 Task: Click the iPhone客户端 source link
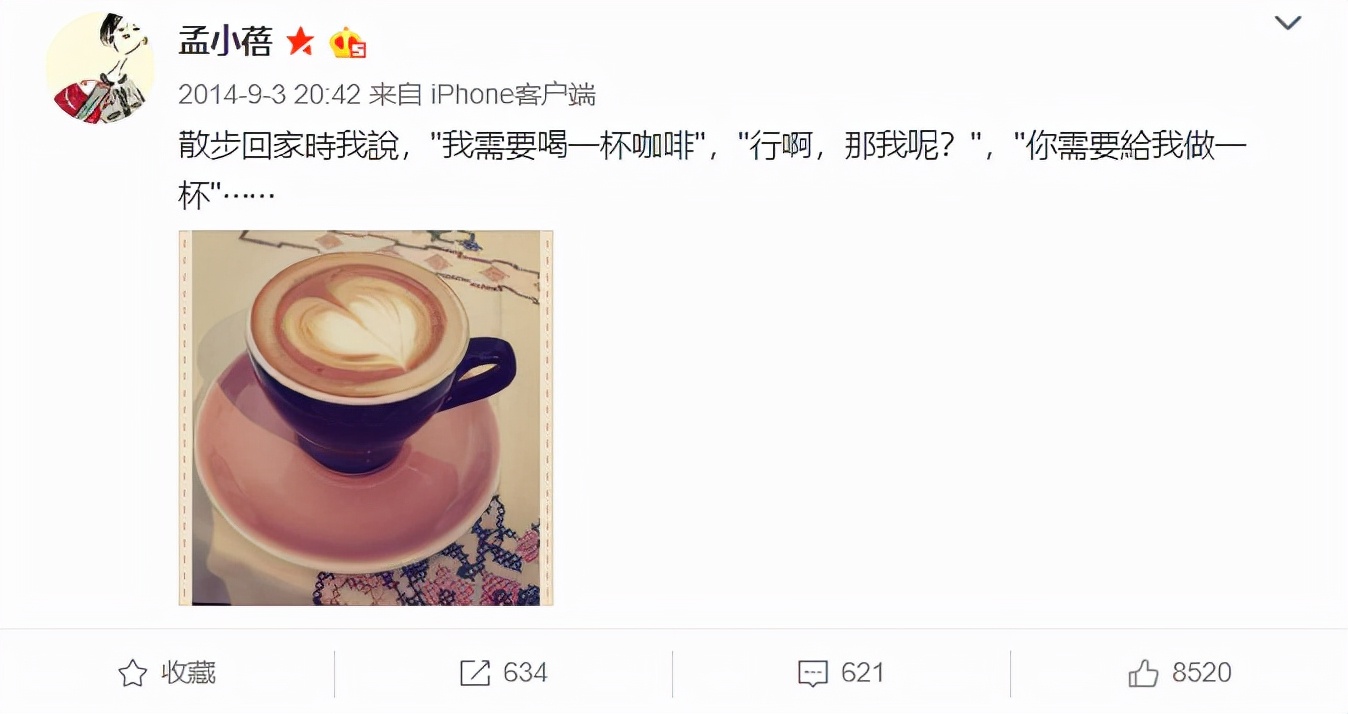coord(513,94)
